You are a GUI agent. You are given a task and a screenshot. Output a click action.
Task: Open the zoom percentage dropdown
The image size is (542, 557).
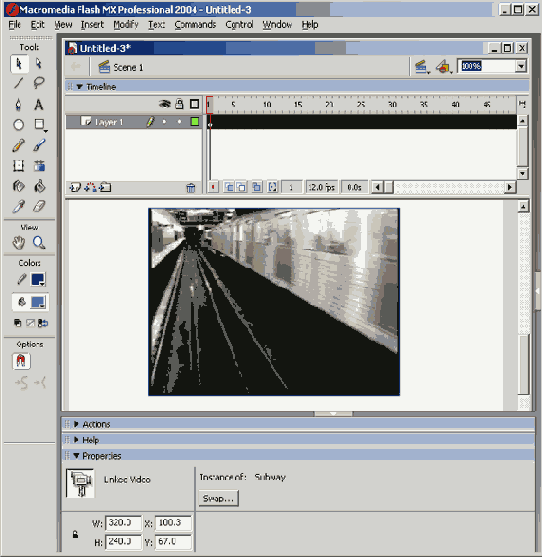click(521, 66)
